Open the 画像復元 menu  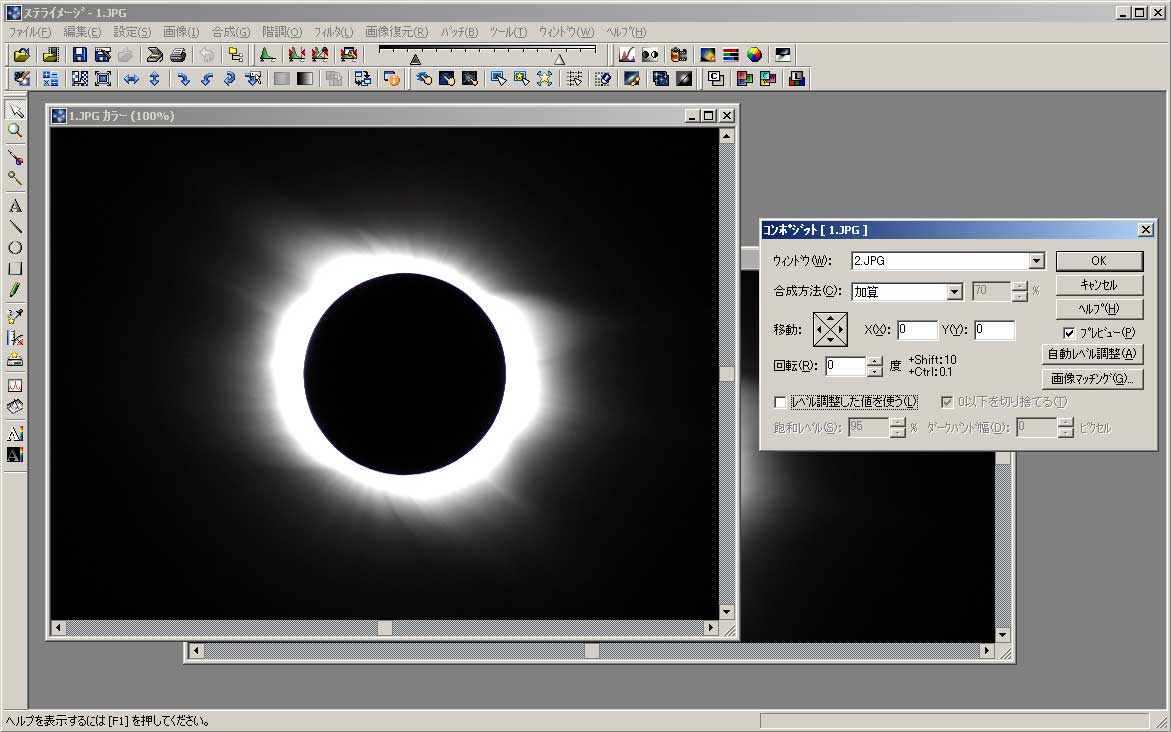[396, 32]
